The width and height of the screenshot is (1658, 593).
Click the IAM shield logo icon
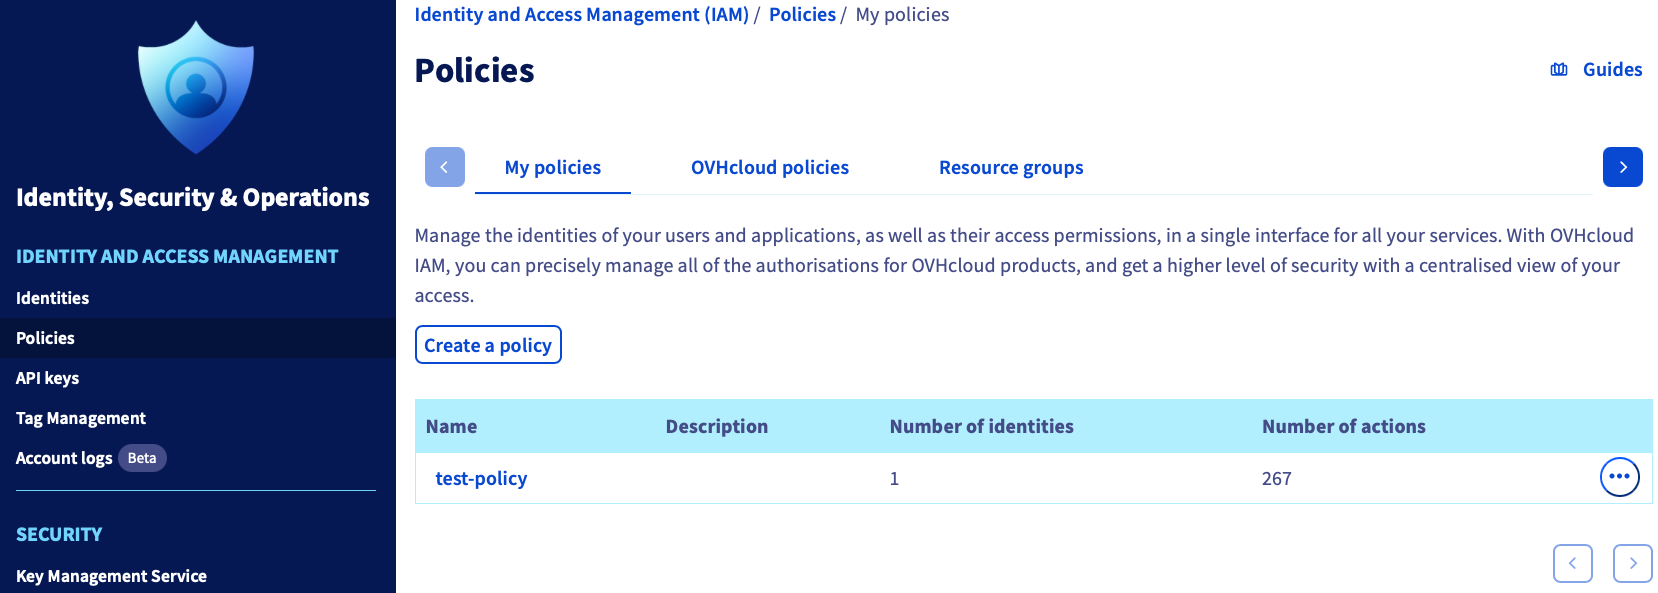(196, 88)
